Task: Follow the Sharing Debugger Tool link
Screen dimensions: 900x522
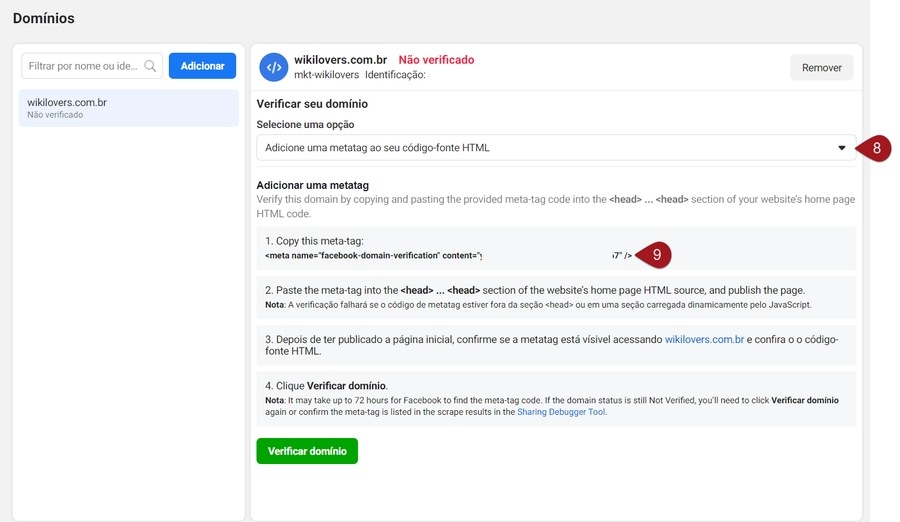Action: click(561, 412)
